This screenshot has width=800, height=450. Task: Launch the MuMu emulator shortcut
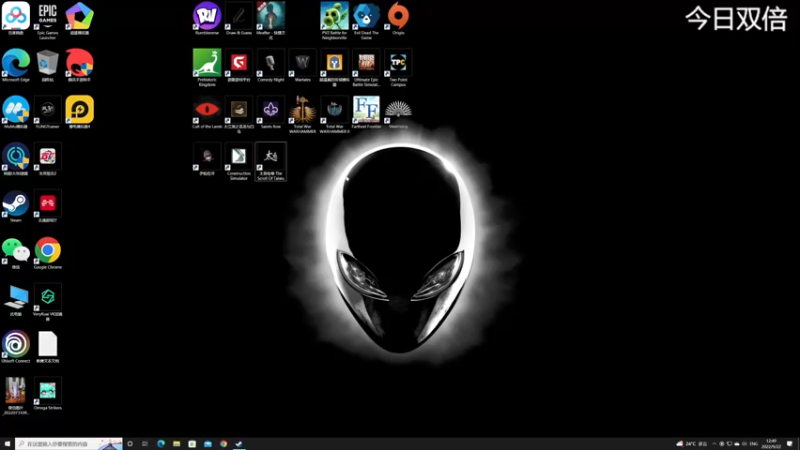[x=16, y=112]
